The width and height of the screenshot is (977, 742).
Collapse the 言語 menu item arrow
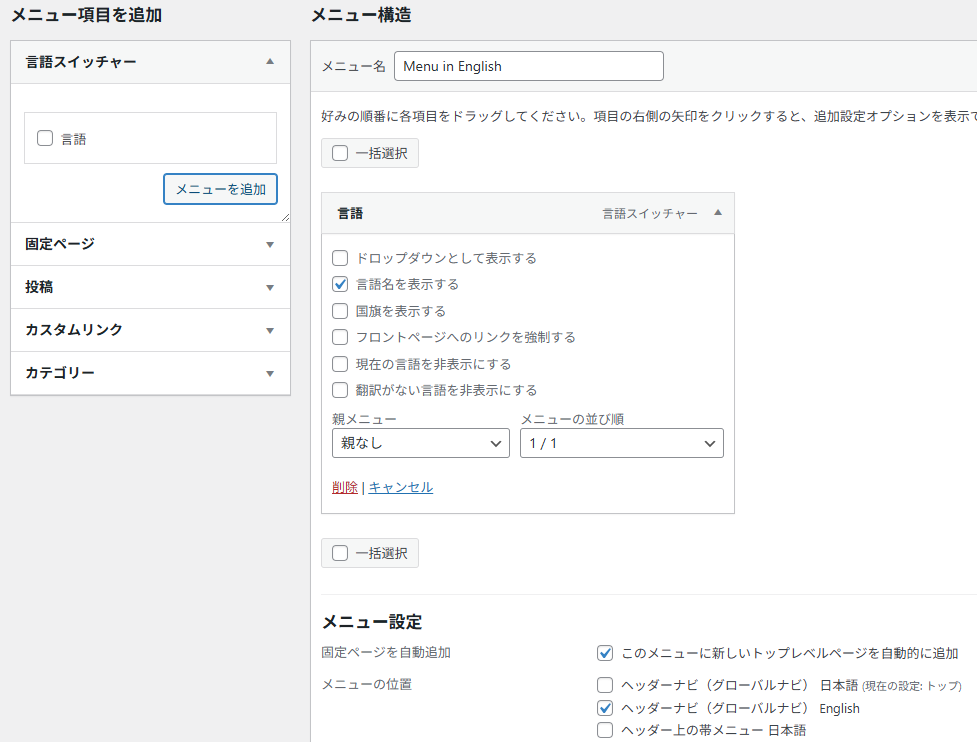coord(717,213)
